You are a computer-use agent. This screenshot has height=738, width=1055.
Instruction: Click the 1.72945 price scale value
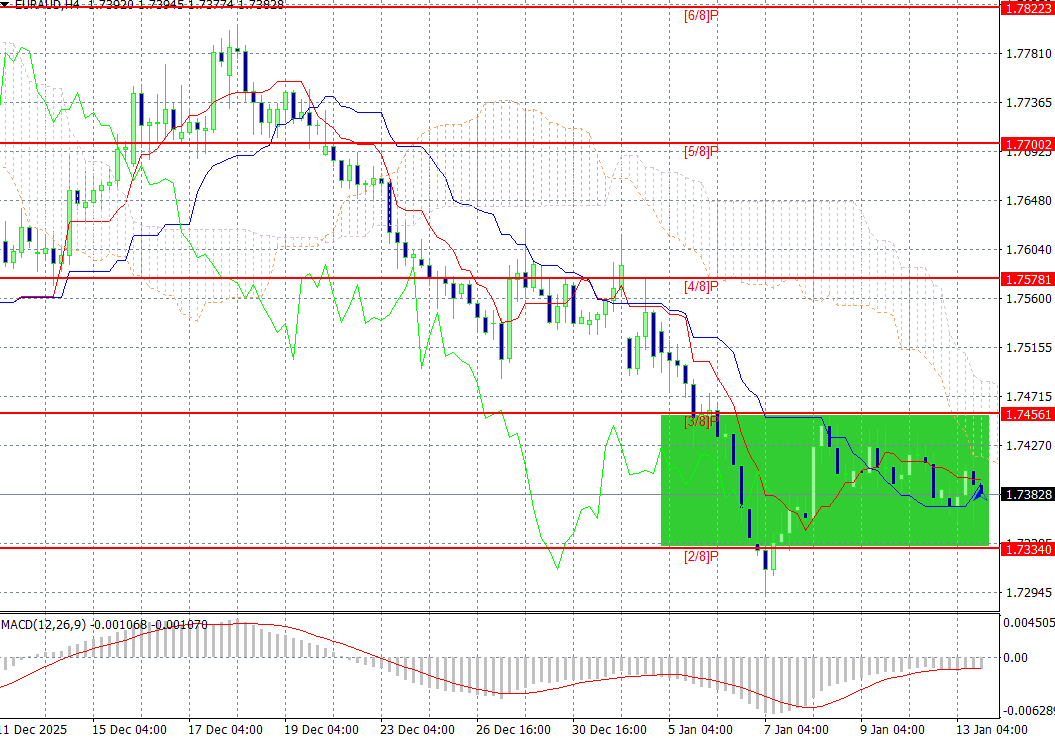tap(1029, 593)
